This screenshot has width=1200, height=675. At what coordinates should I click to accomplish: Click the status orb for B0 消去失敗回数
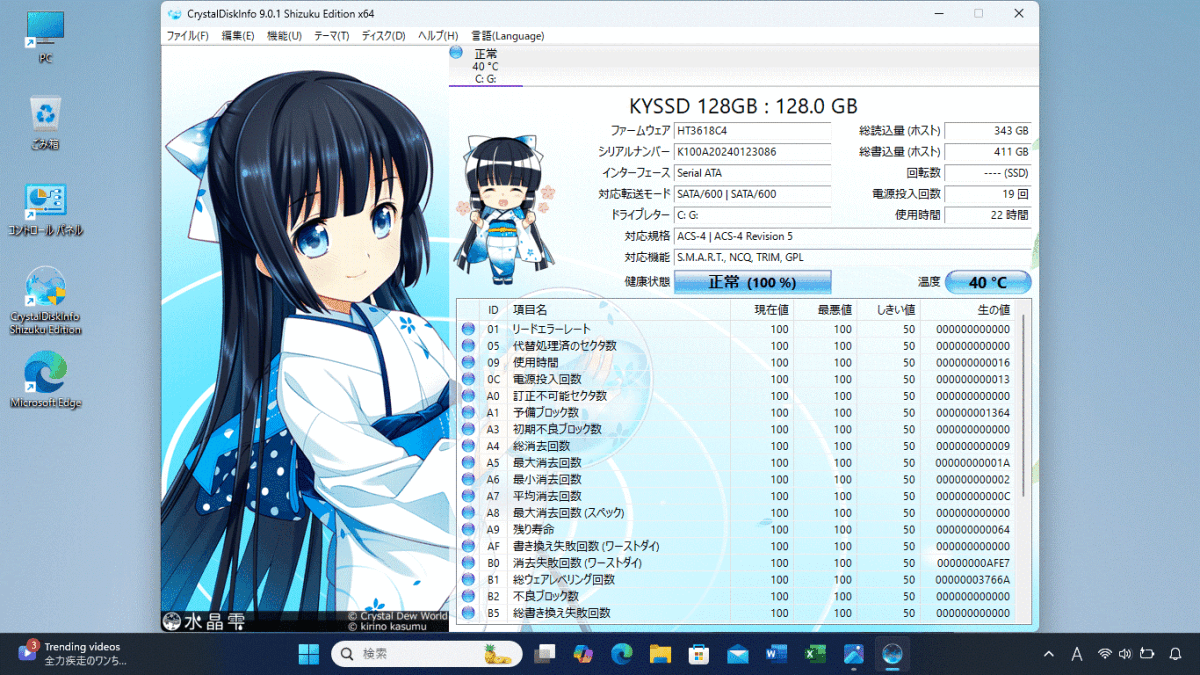tap(468, 563)
